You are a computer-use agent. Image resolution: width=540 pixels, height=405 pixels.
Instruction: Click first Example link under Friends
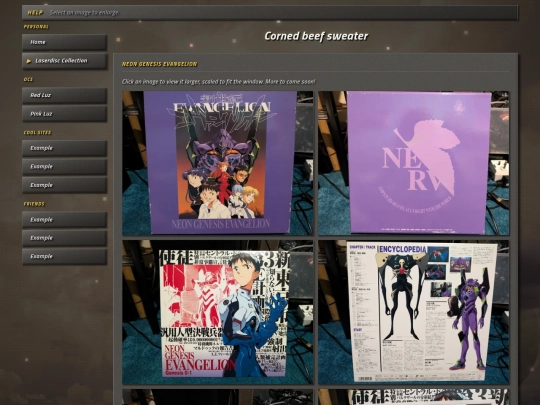(x=64, y=220)
